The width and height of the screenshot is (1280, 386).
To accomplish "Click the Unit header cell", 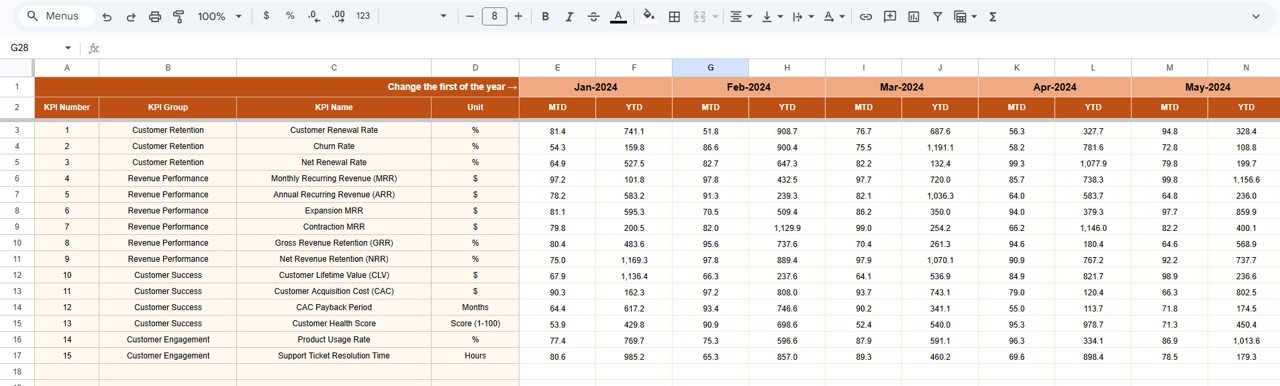I will click(475, 107).
